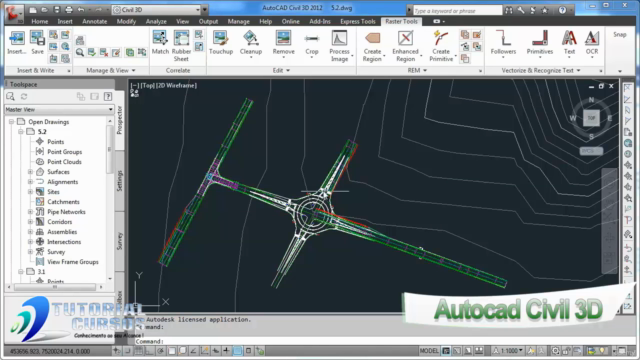
Task: Click the quick access Print icon
Action: point(69,9)
